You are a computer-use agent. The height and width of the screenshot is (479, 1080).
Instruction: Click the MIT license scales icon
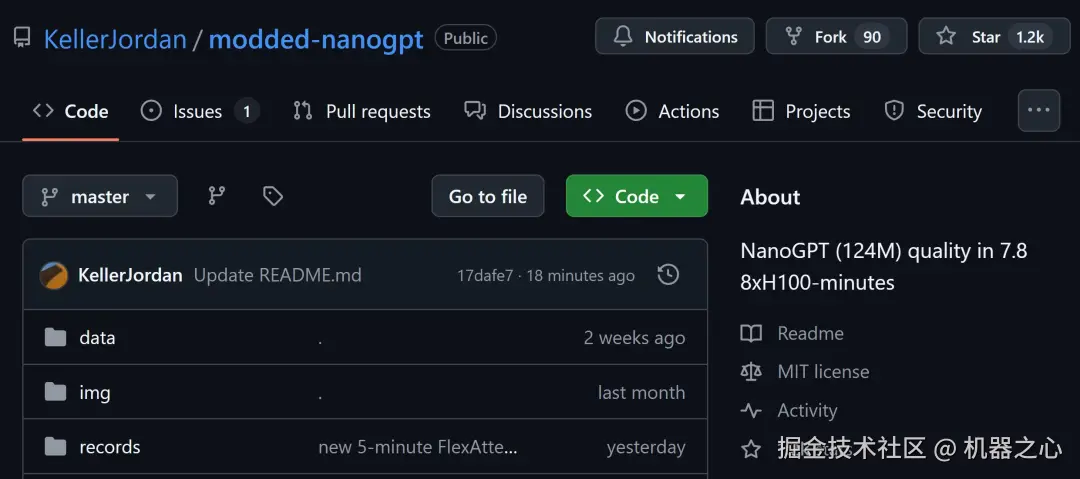(x=751, y=372)
